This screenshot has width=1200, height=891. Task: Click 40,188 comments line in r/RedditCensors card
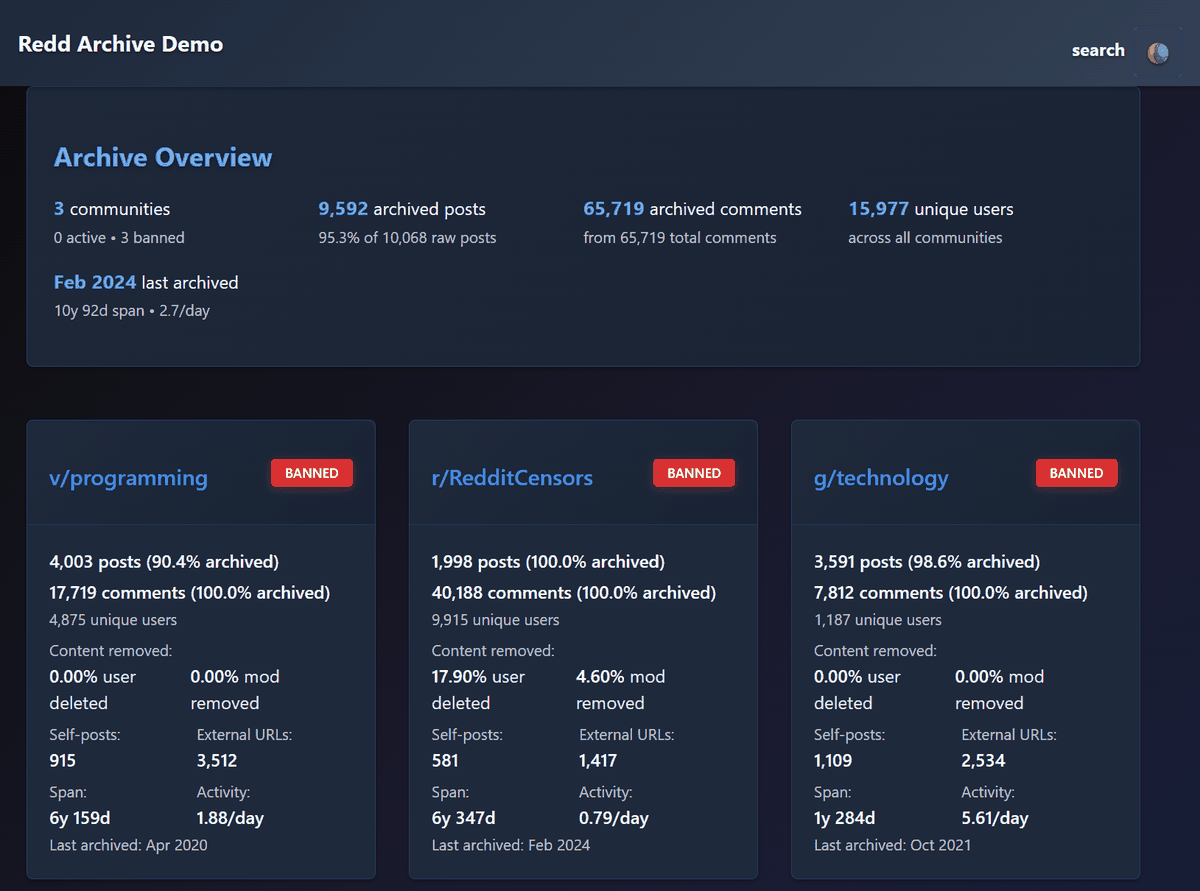tap(573, 593)
